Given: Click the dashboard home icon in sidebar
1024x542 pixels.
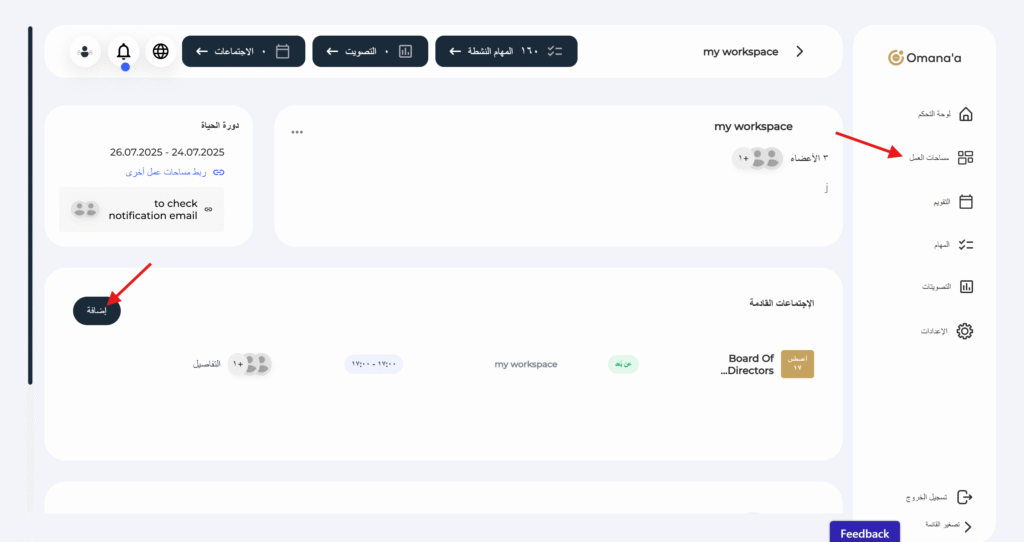Looking at the screenshot, I should point(965,114).
